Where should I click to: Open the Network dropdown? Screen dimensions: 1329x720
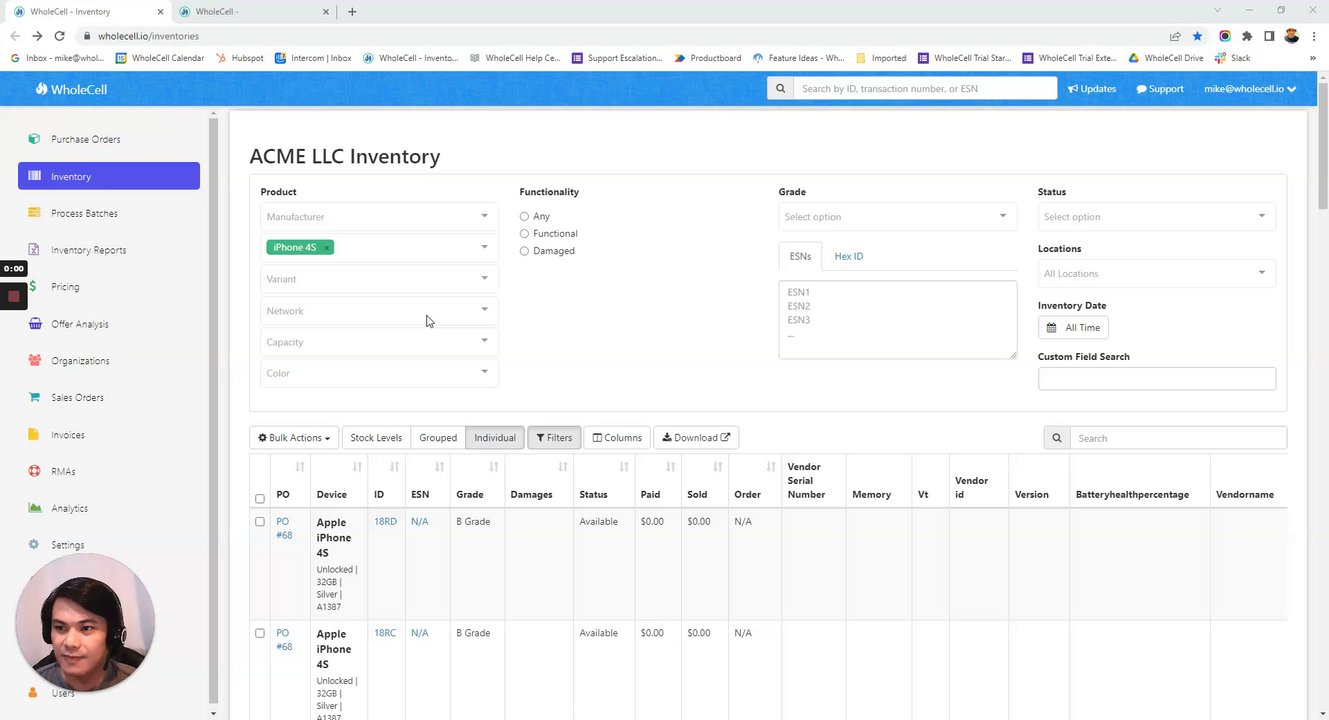[379, 310]
